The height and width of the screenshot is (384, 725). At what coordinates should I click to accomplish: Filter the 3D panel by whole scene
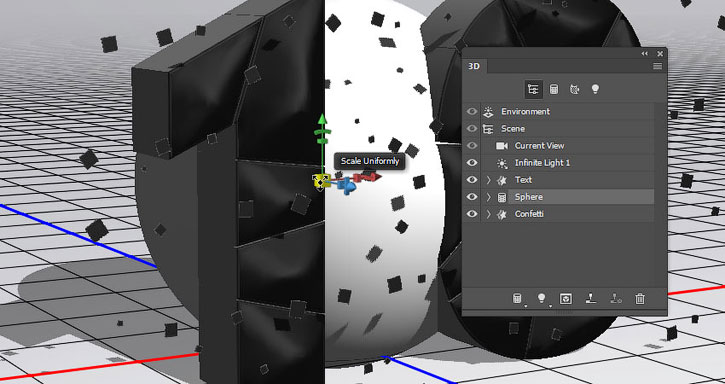pos(533,89)
